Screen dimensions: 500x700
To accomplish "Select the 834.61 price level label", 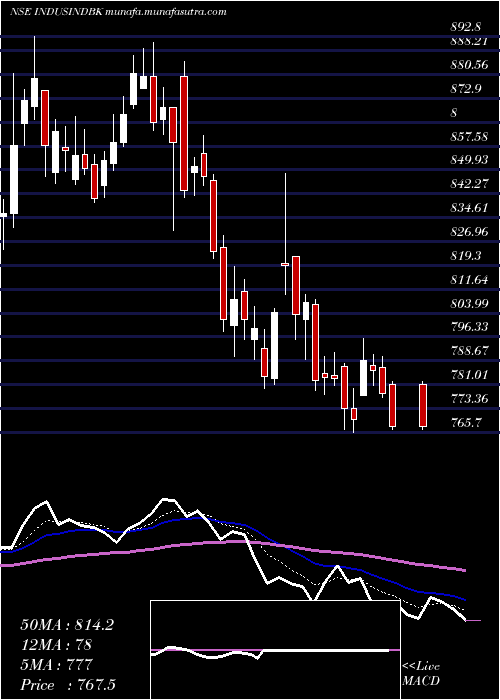I will click(x=469, y=208).
